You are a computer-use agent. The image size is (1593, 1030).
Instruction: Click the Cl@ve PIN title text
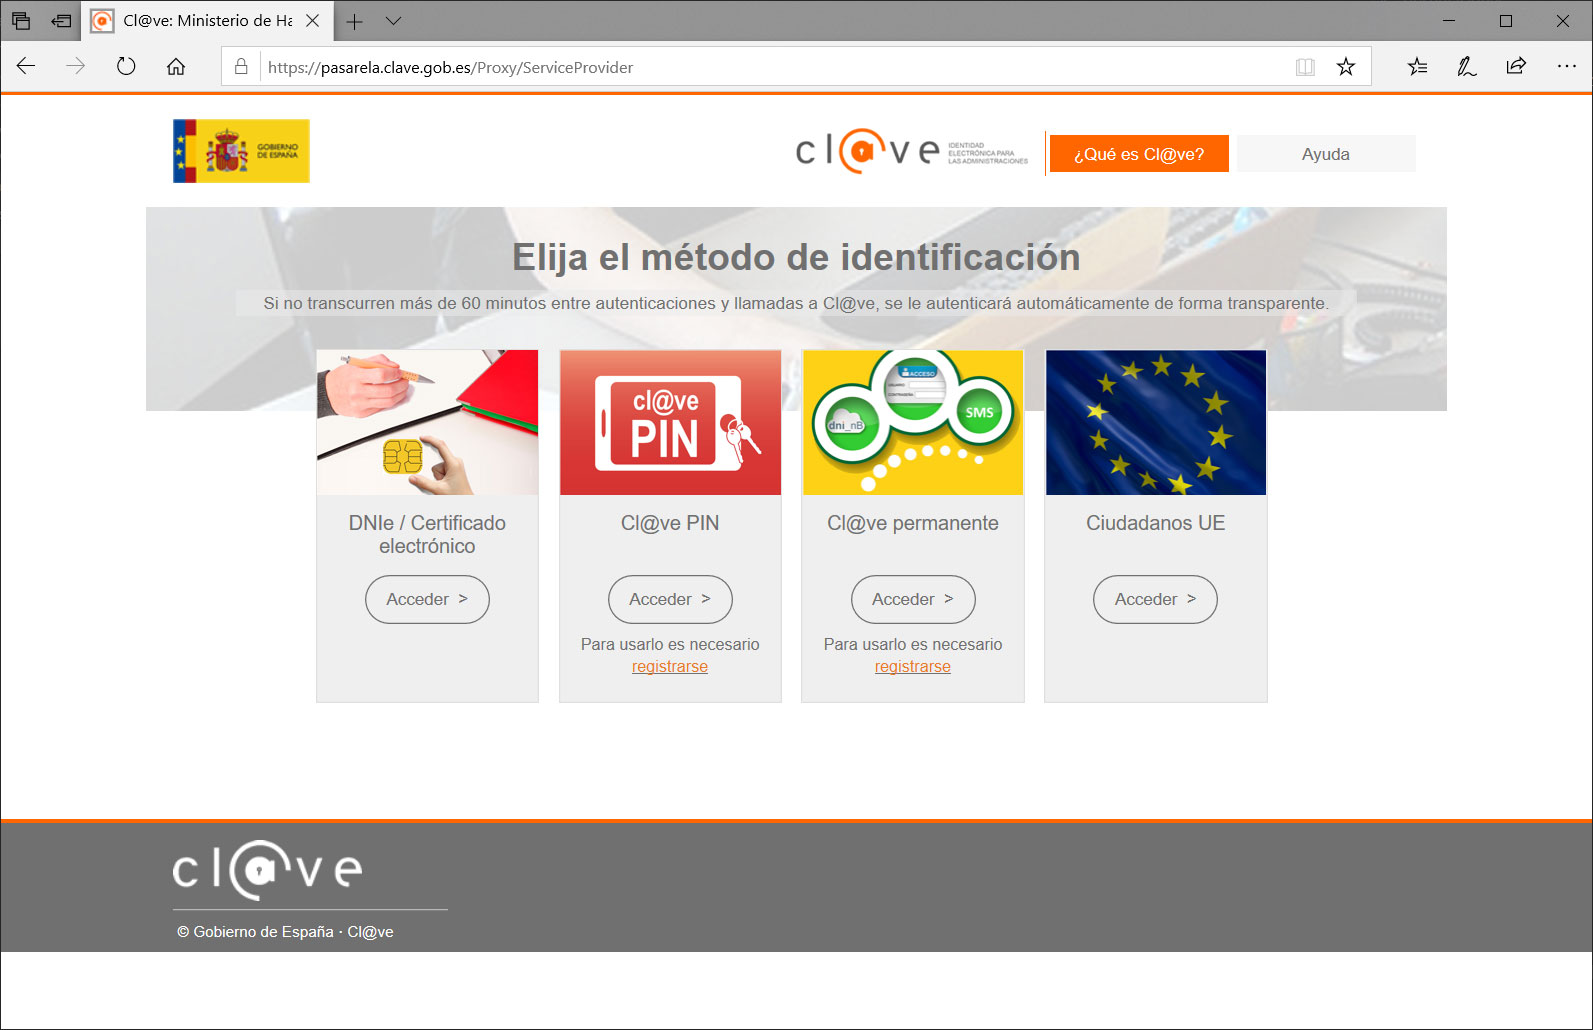pos(670,523)
